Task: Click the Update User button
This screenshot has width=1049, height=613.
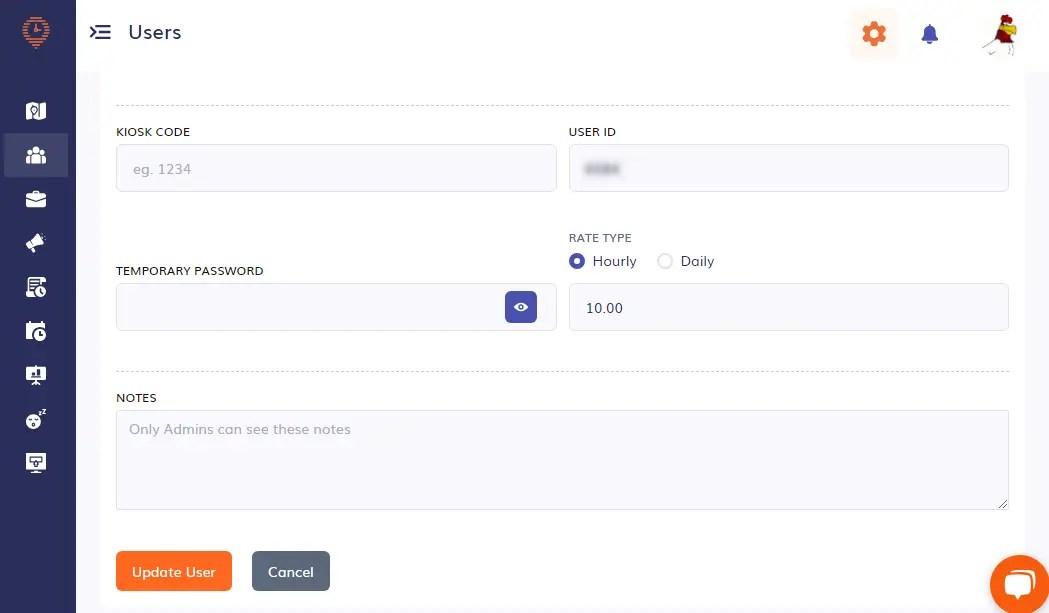Action: click(x=174, y=571)
